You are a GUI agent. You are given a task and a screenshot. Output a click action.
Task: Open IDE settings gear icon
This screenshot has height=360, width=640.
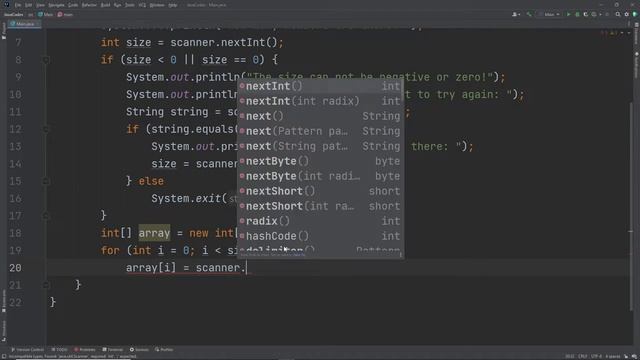coord(627,14)
